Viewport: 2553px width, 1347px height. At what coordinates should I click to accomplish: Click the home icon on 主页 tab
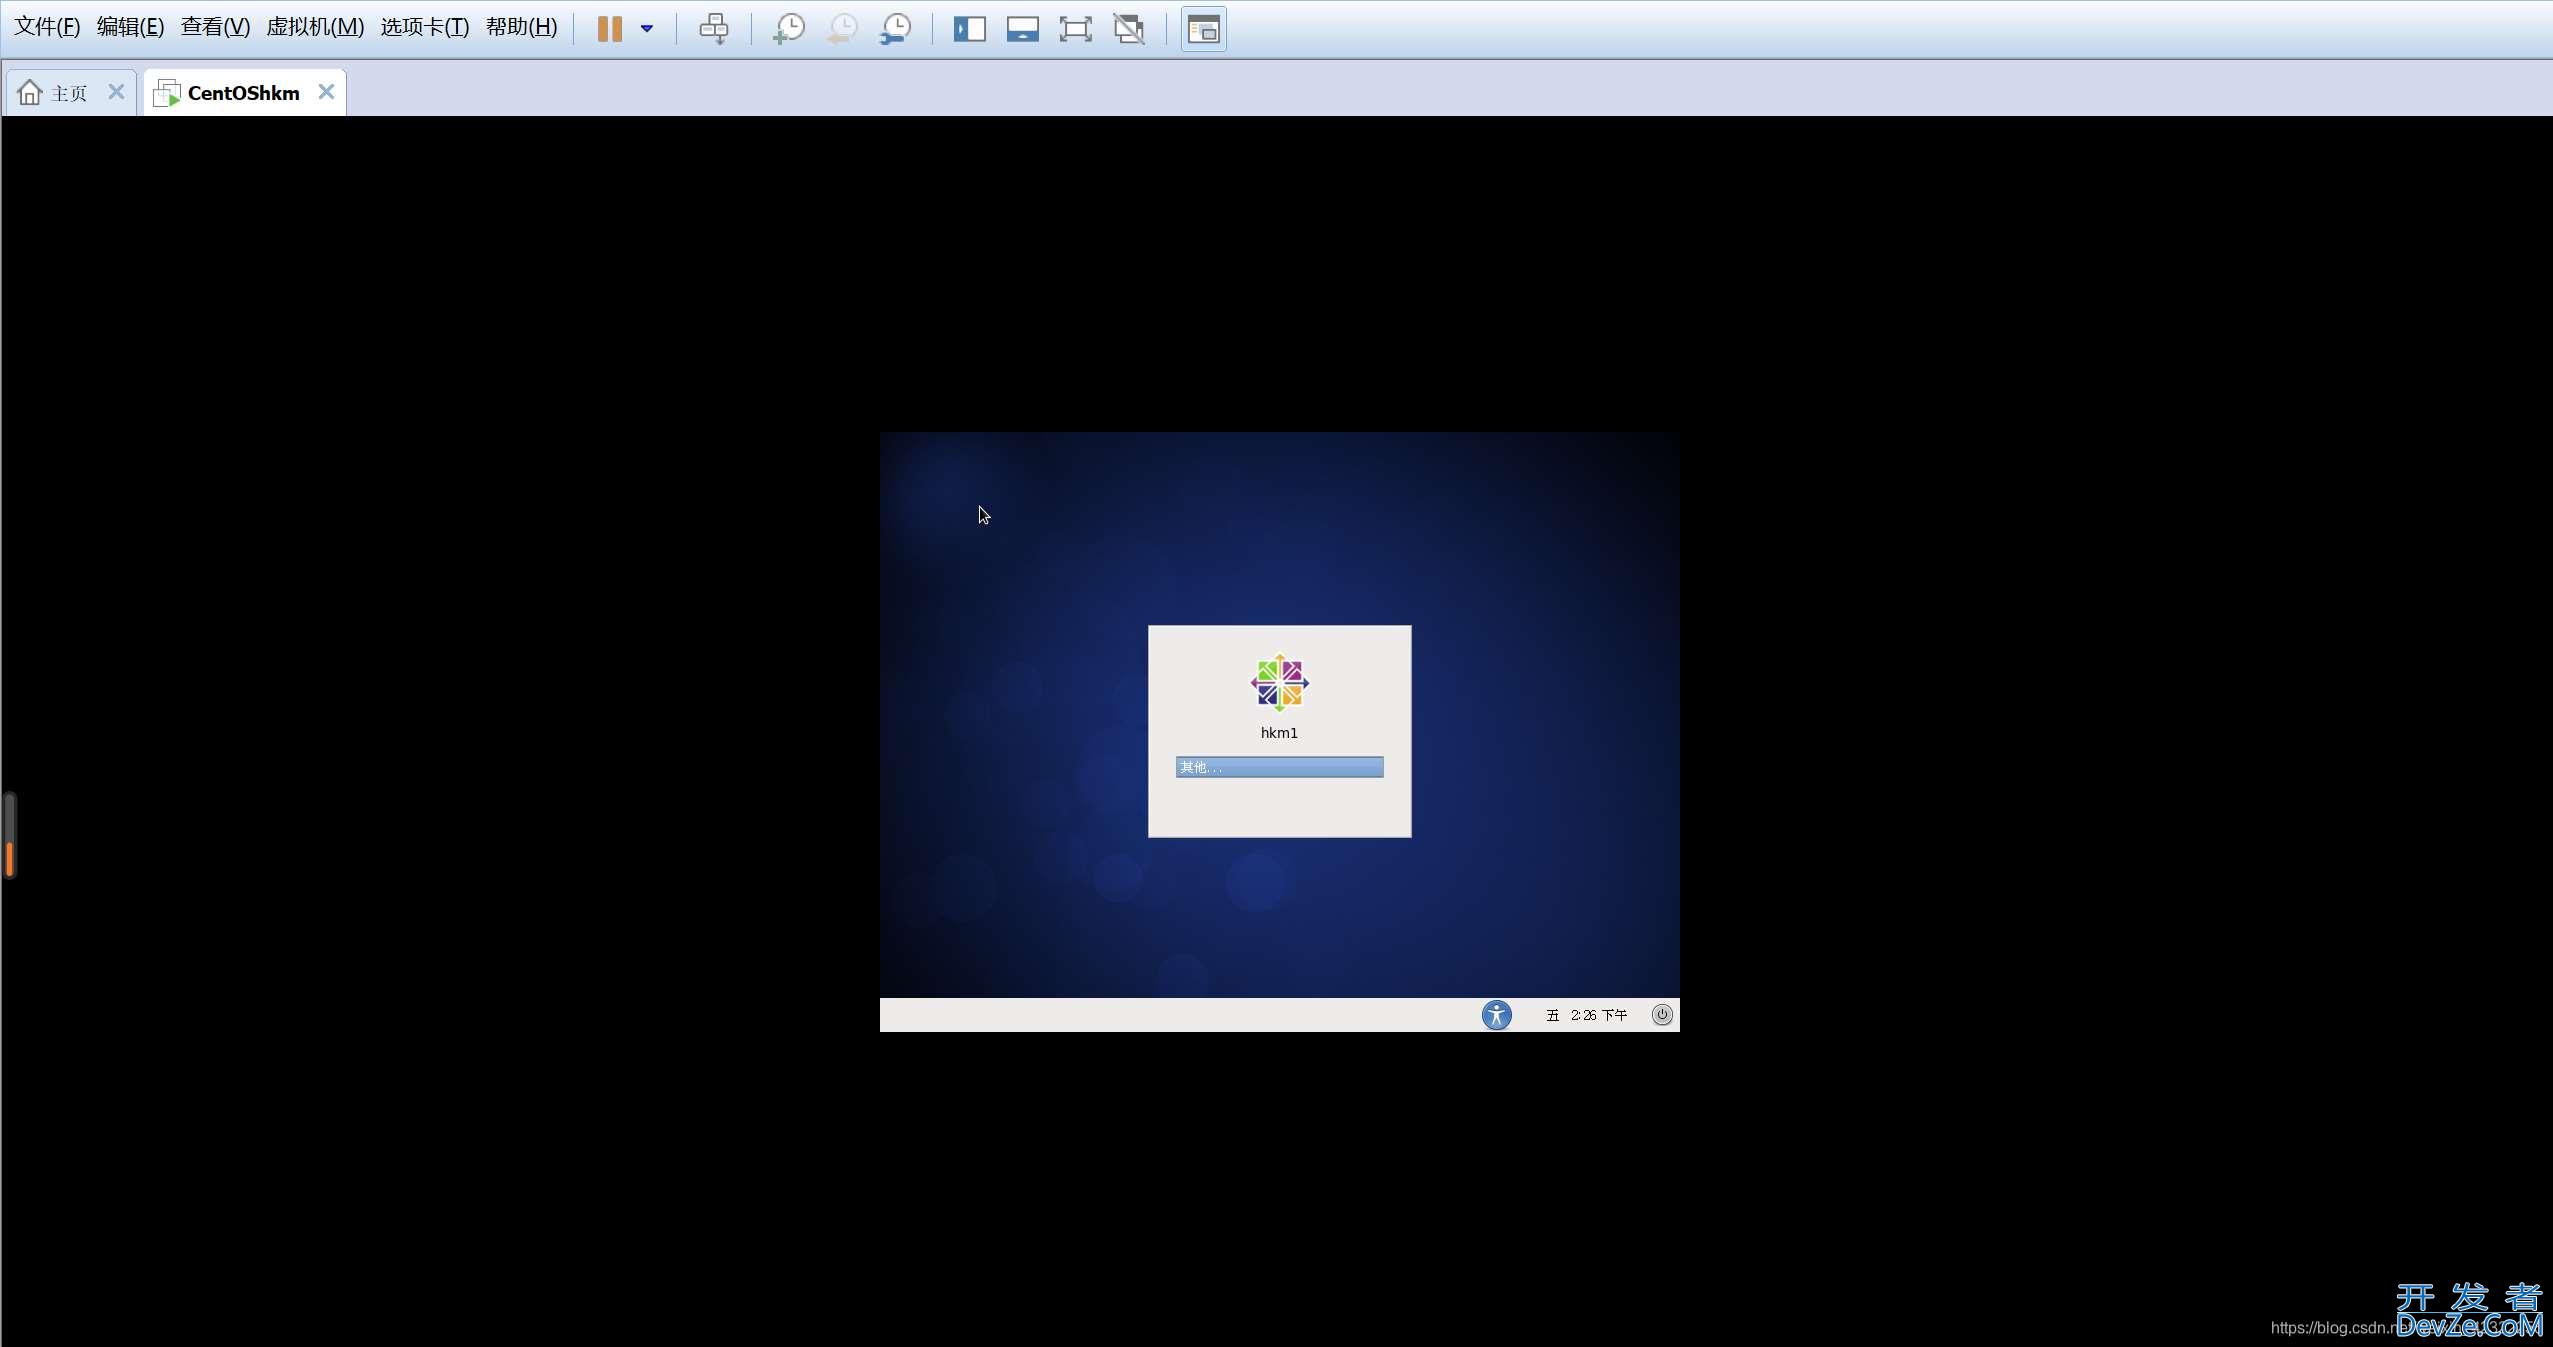[x=30, y=92]
